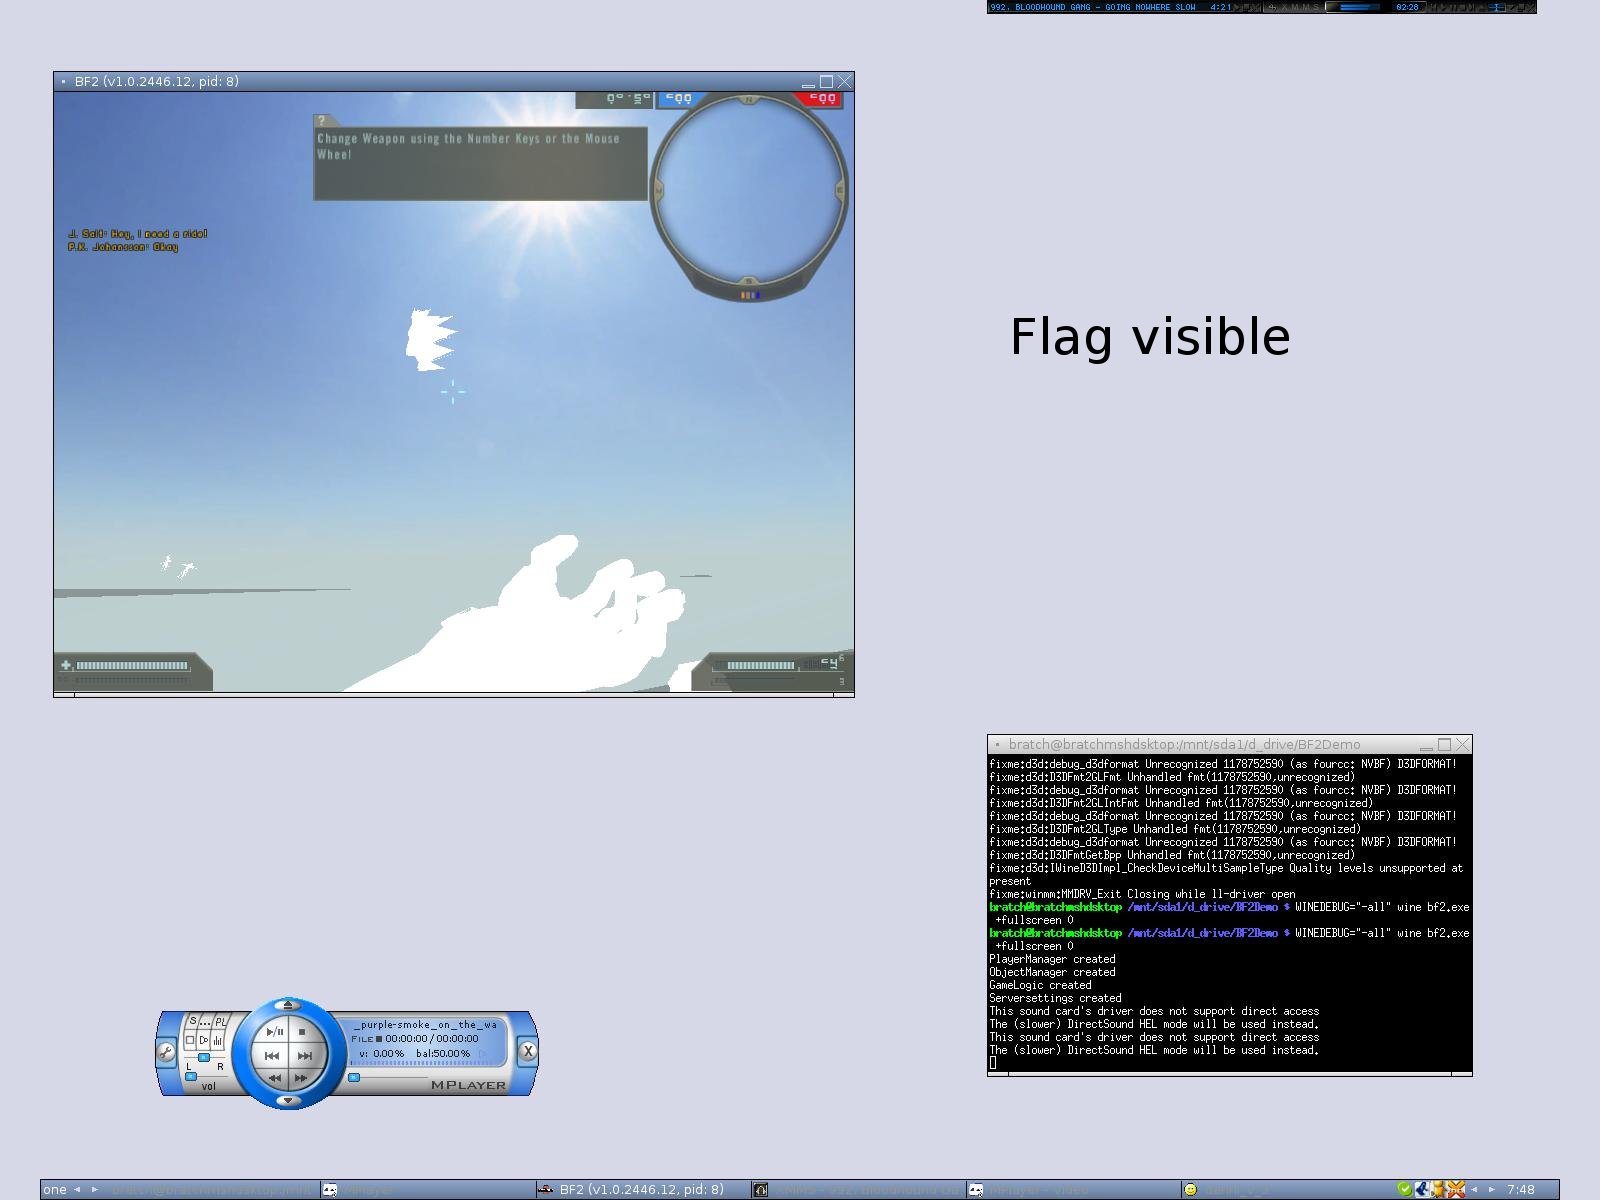Click the first taskbar window entry
1600x1200 pixels.
point(212,1189)
